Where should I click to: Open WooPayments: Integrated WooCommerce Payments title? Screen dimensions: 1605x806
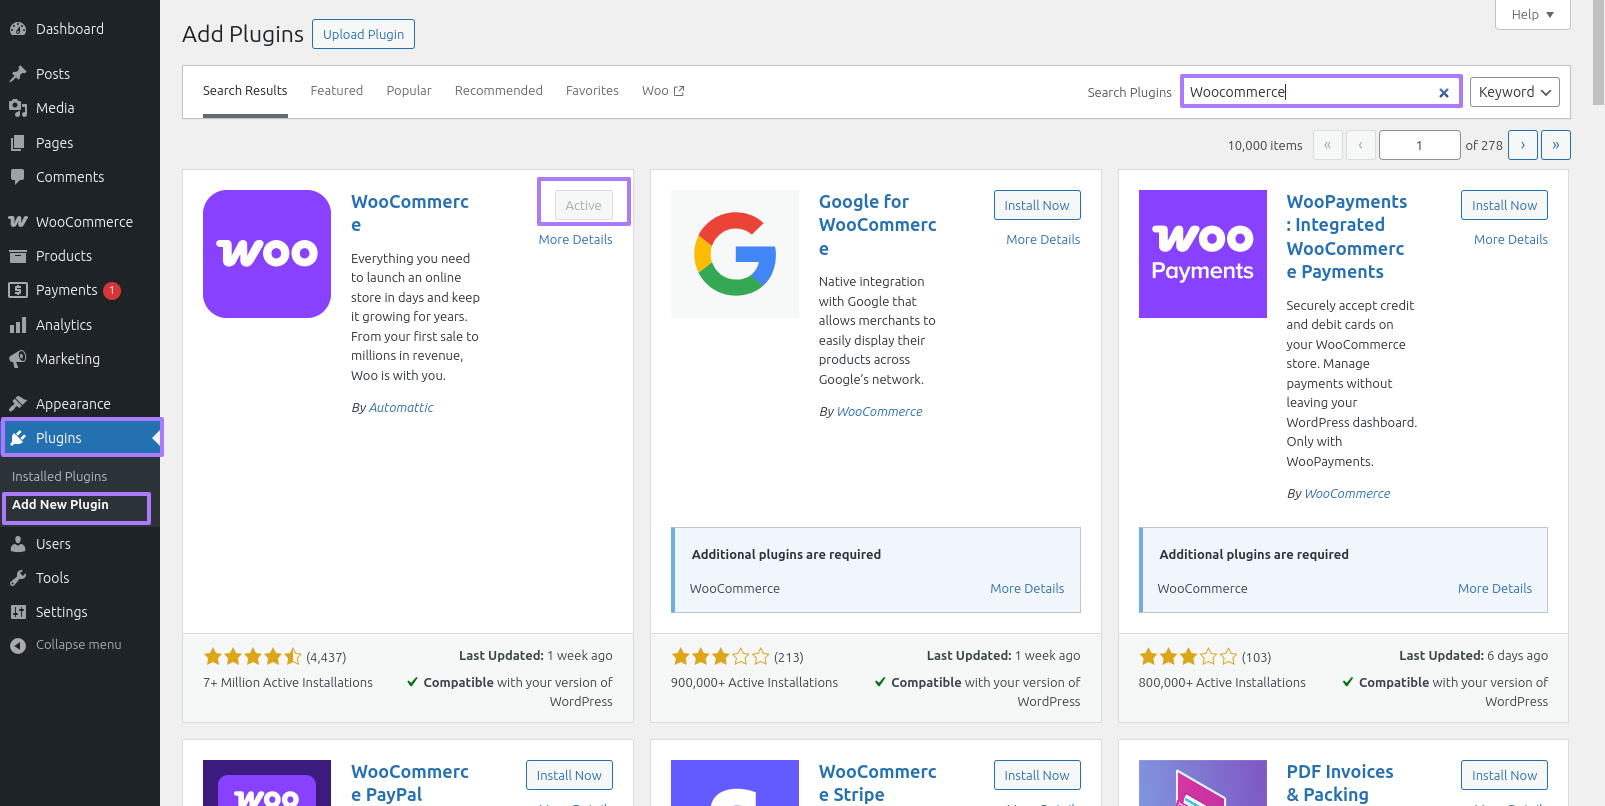pyautogui.click(x=1346, y=237)
